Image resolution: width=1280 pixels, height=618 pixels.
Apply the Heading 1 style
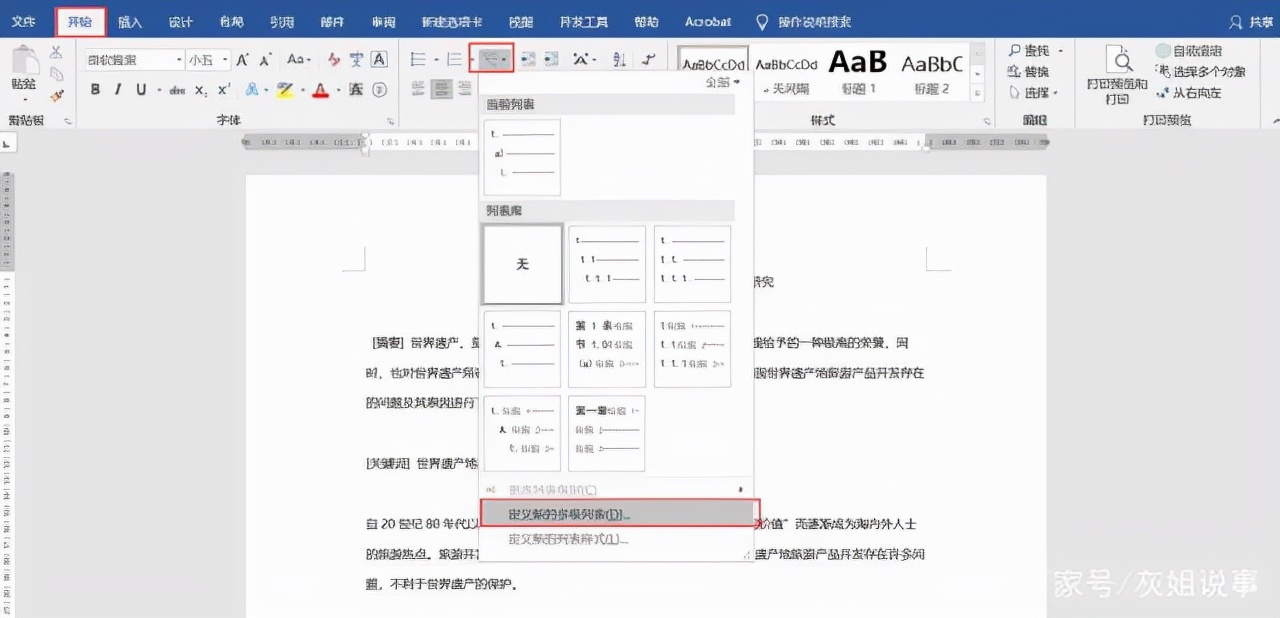pos(858,72)
